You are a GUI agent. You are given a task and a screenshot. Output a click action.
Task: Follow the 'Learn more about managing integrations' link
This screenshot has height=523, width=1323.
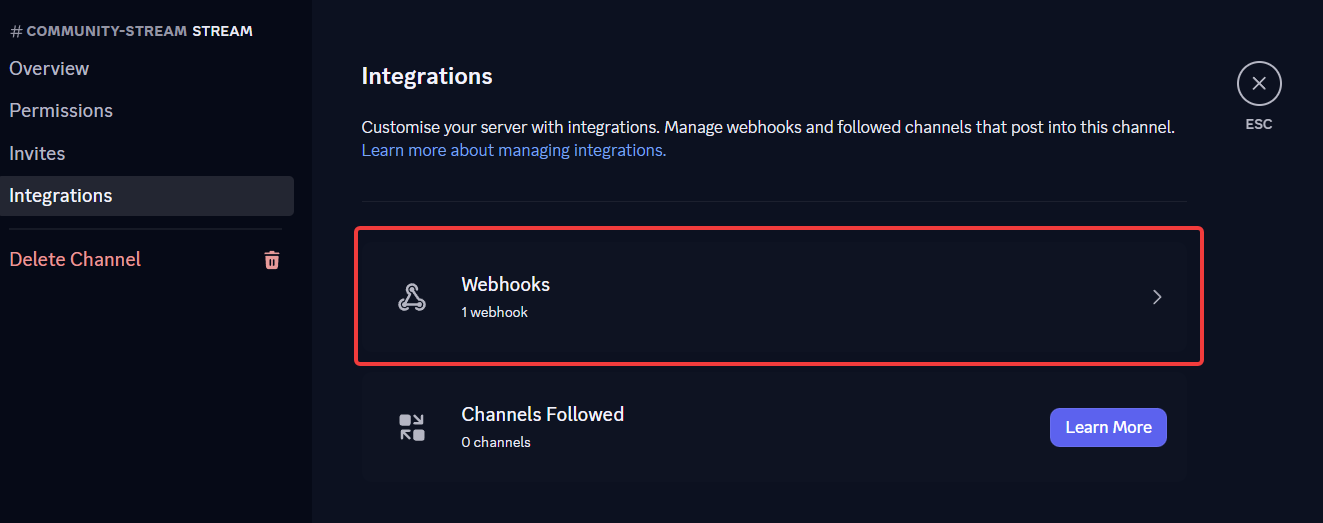point(513,150)
